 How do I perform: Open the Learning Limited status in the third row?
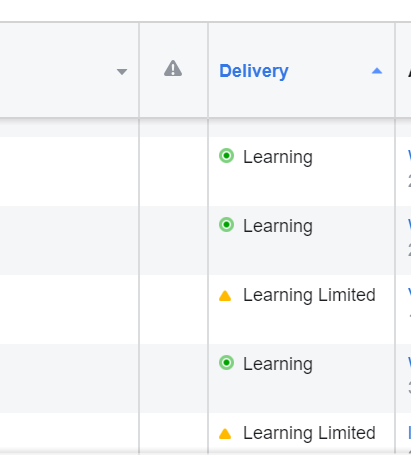309,295
